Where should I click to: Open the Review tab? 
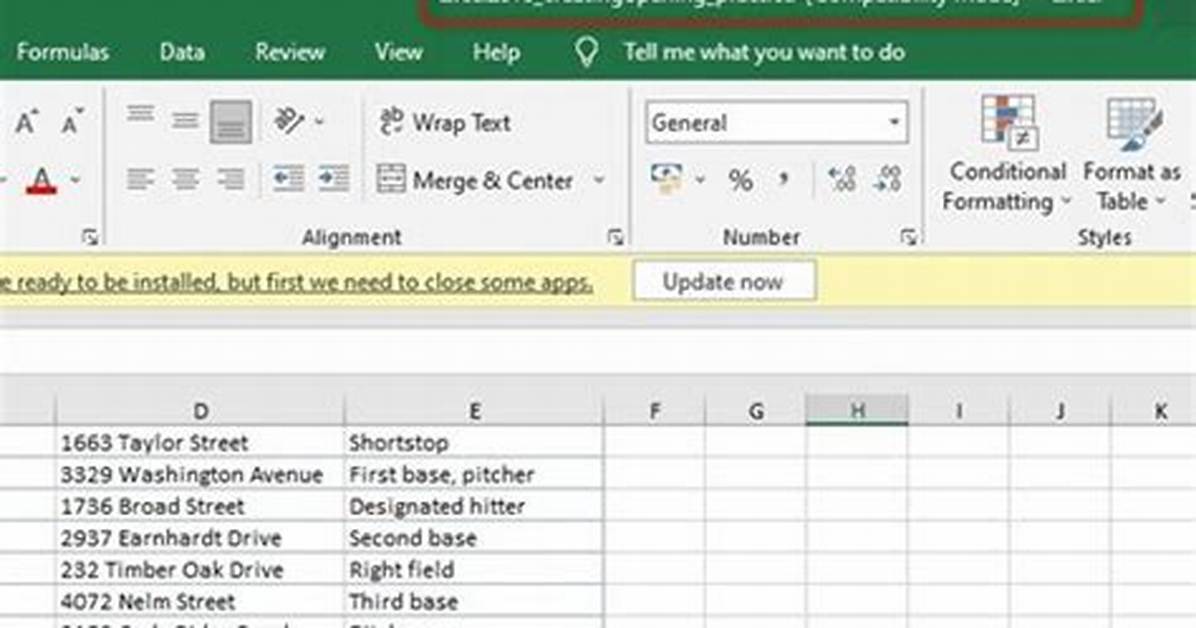(x=290, y=52)
